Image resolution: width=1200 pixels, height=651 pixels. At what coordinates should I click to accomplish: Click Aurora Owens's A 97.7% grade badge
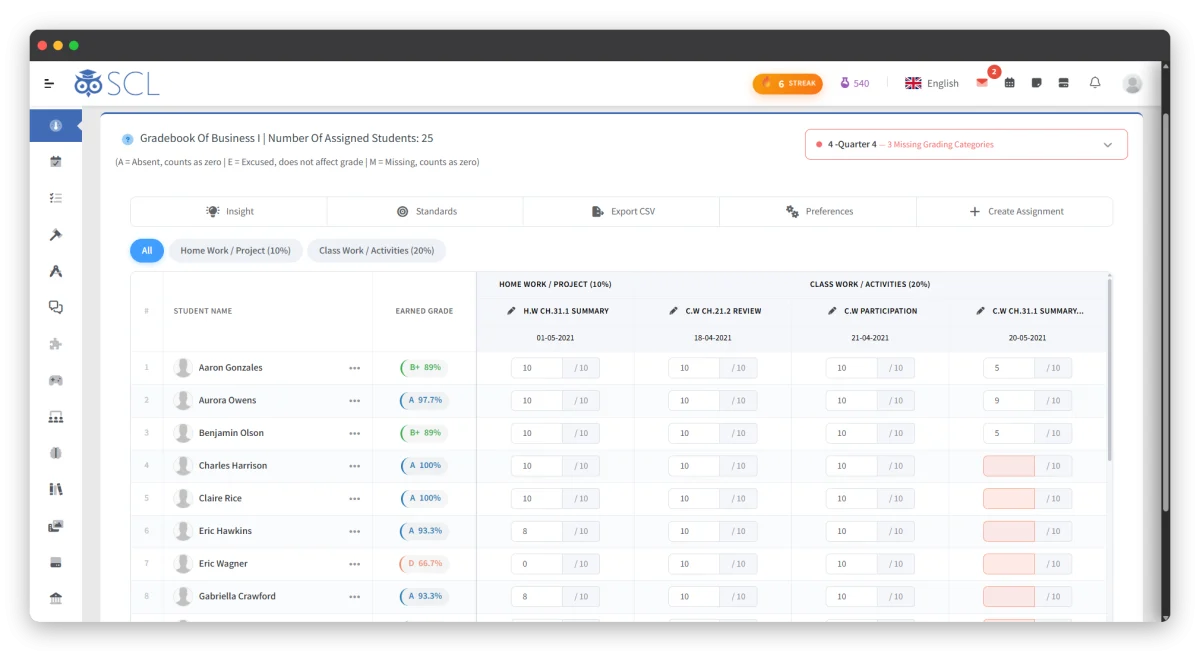point(424,401)
